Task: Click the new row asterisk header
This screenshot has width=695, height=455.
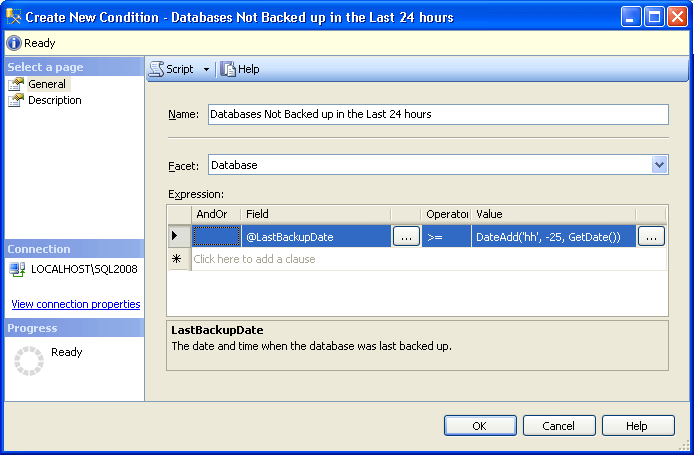Action: coord(179,259)
